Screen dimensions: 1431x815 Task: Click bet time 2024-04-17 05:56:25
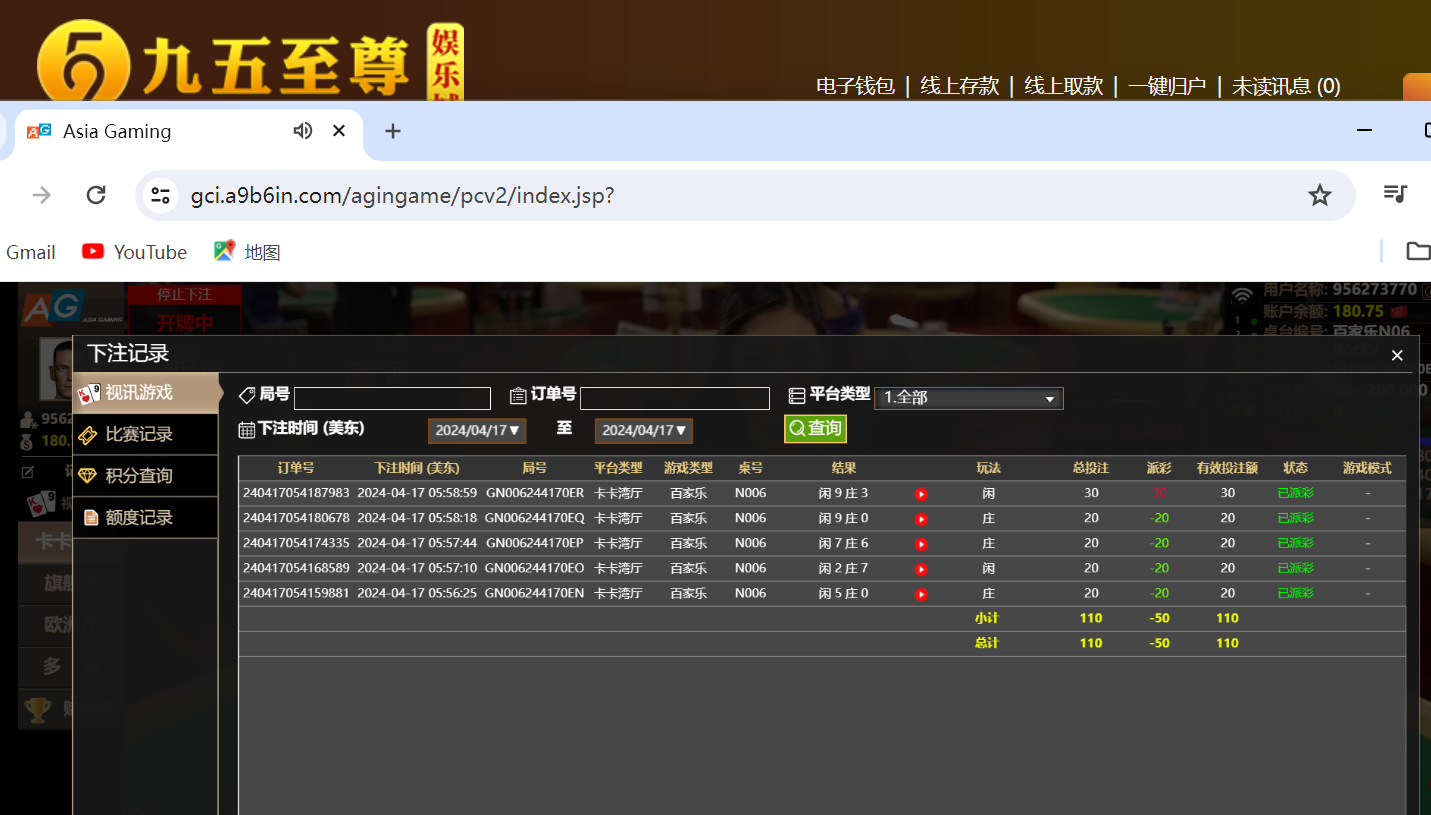pyautogui.click(x=417, y=593)
